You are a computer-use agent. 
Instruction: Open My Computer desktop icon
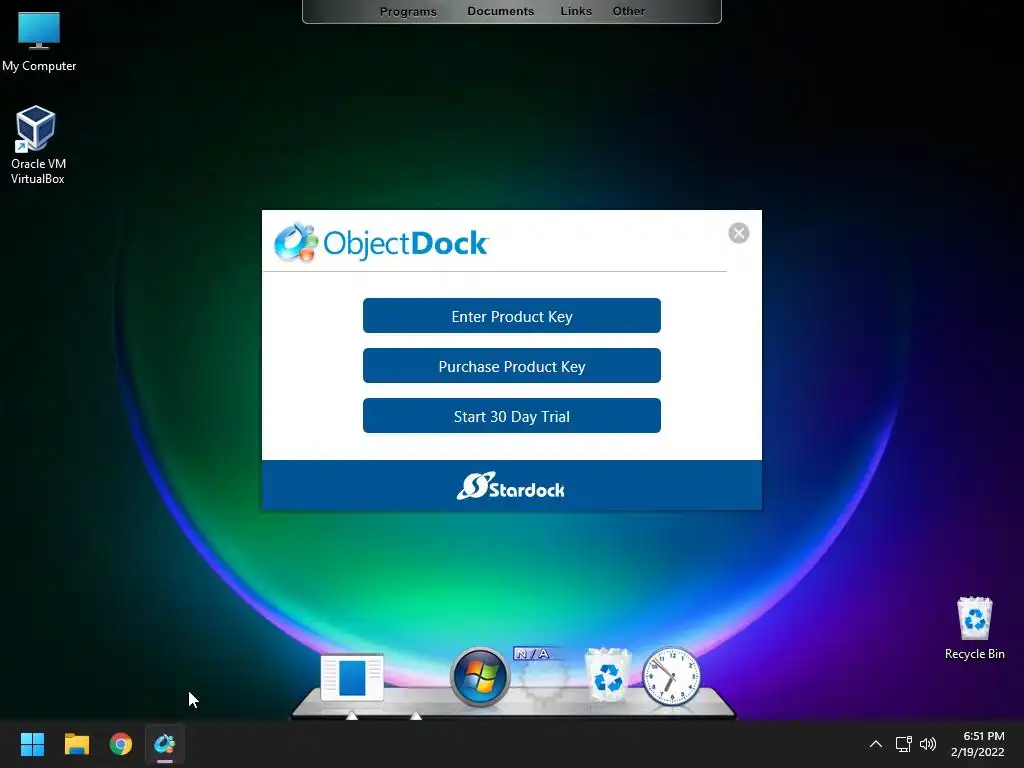39,42
